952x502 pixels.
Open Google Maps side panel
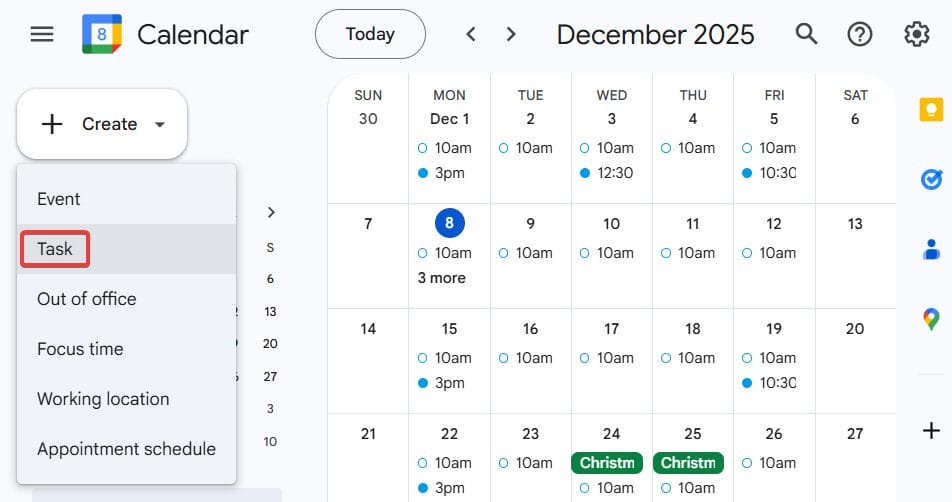(931, 319)
